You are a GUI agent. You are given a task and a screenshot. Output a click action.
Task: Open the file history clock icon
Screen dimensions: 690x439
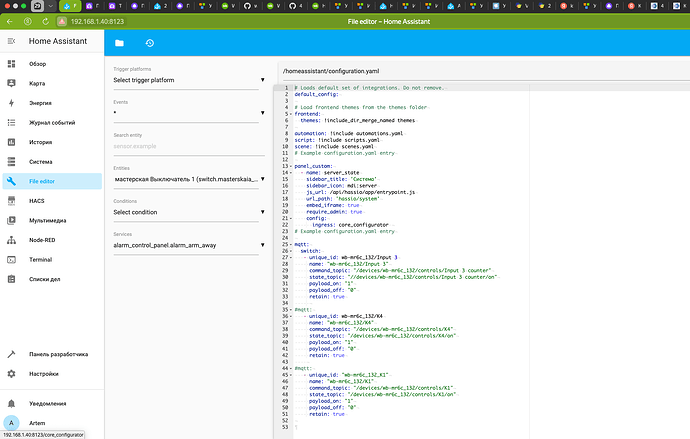[150, 43]
